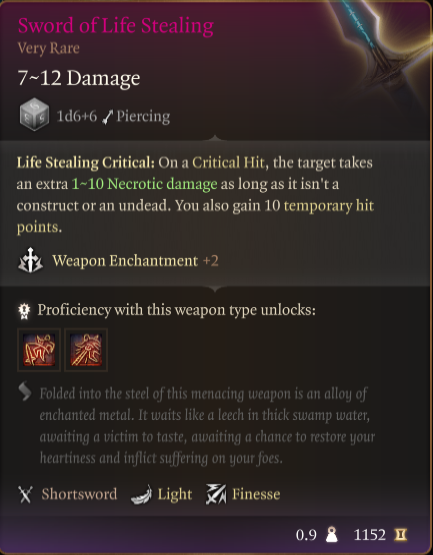Click the gold coin icon beside 1152
433x555 pixels.
[400, 534]
